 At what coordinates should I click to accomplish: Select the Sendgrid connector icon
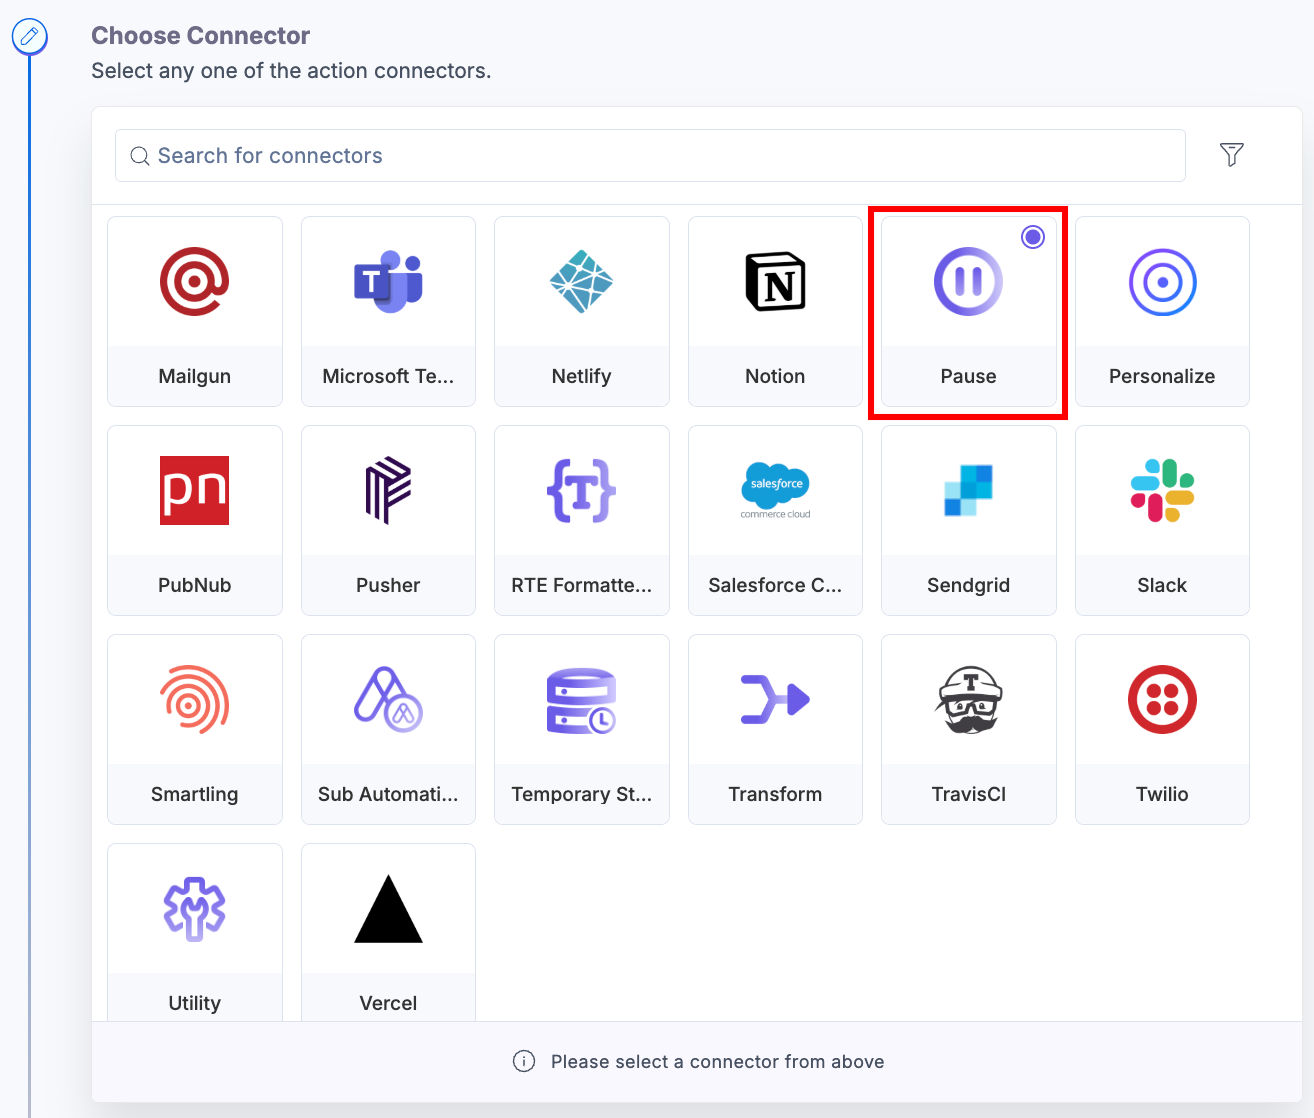tap(968, 491)
